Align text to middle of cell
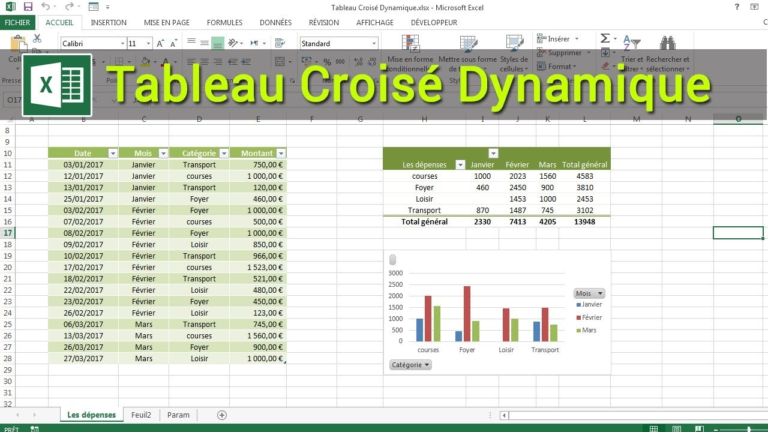Viewport: 768px width, 432px height. pyautogui.click(x=204, y=43)
